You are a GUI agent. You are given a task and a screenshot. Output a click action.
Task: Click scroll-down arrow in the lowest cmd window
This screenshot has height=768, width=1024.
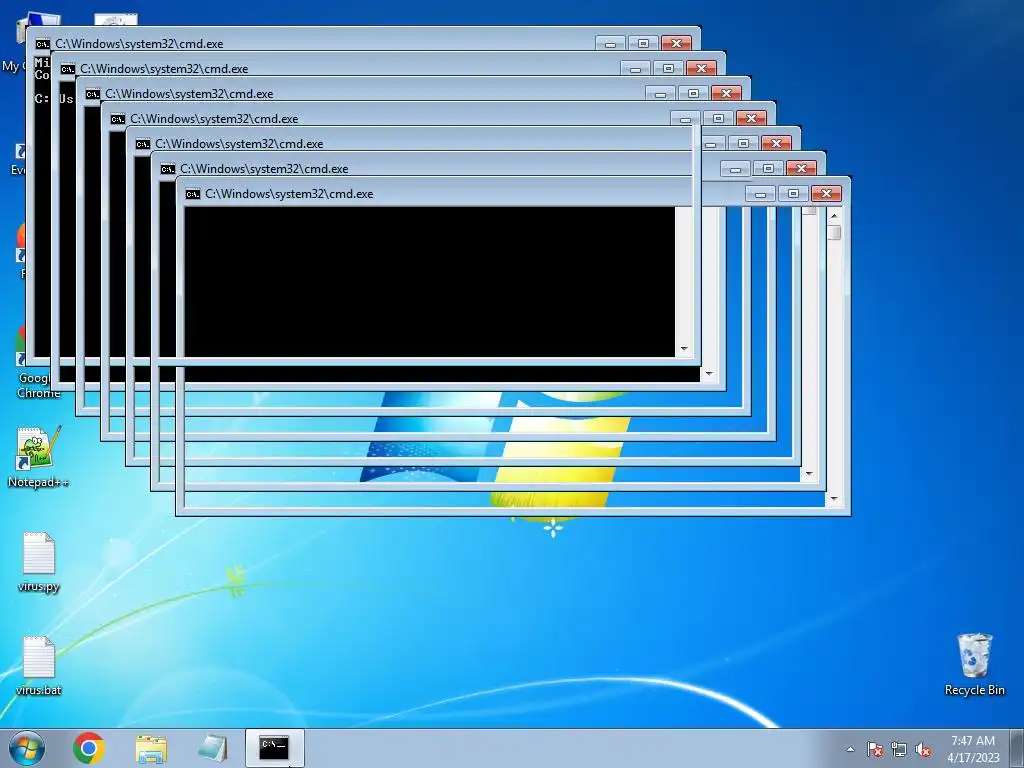[834, 499]
